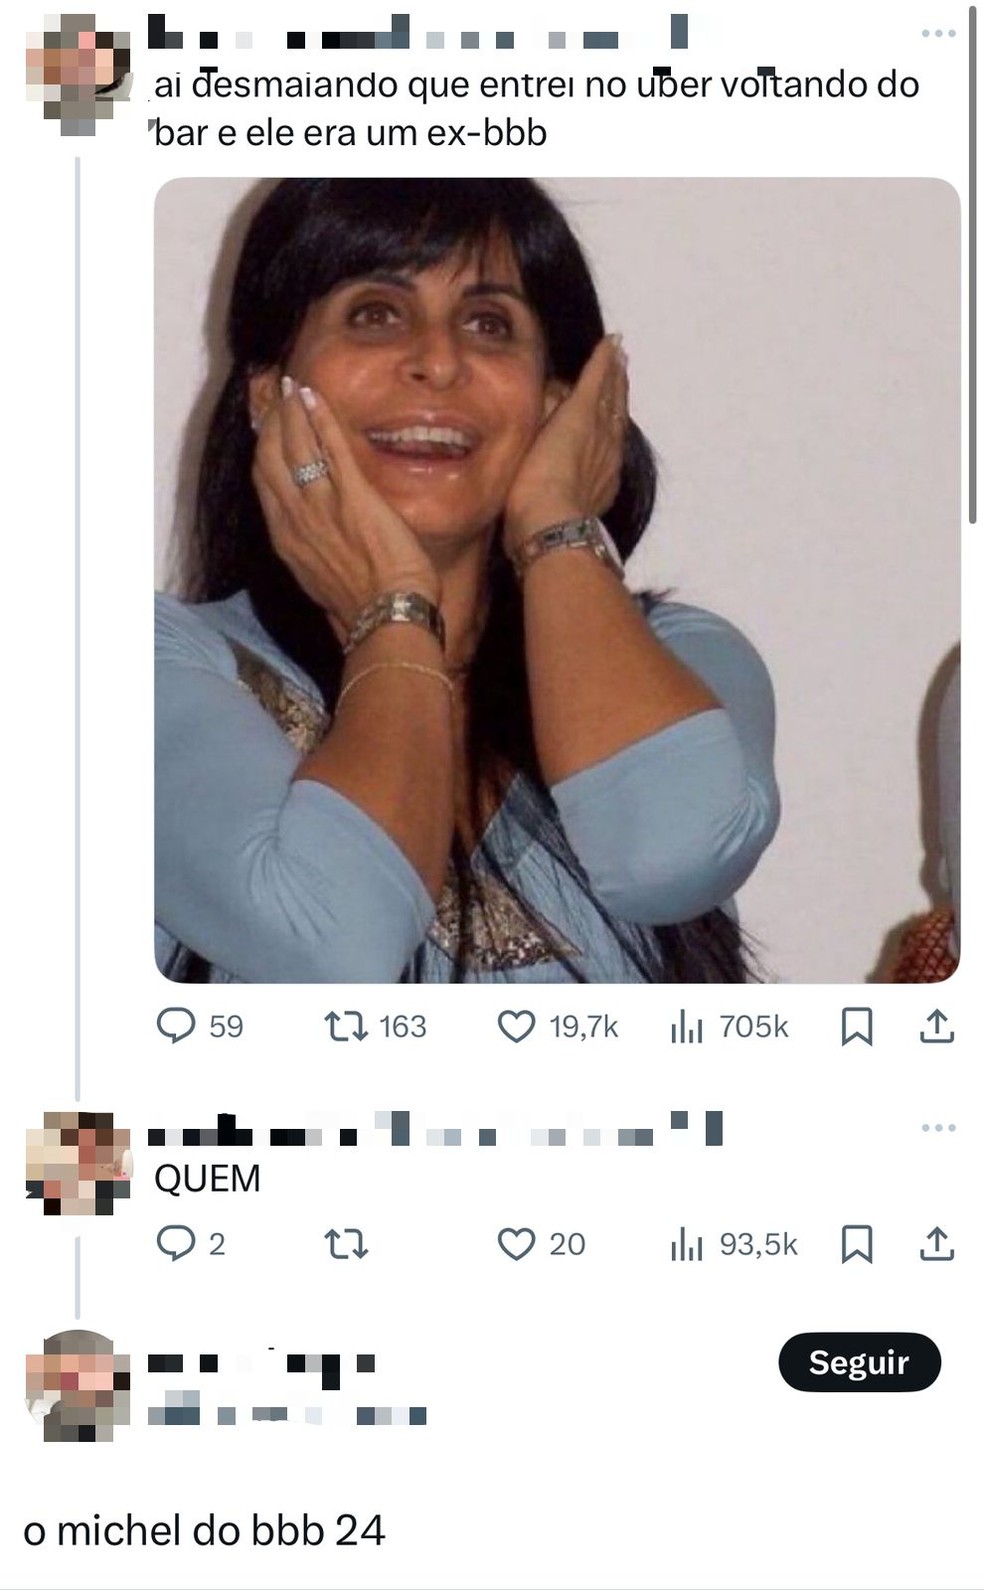Viewport: 984px width, 1590px height.
Task: Bookmark the QUEM reply
Action: tap(857, 1244)
